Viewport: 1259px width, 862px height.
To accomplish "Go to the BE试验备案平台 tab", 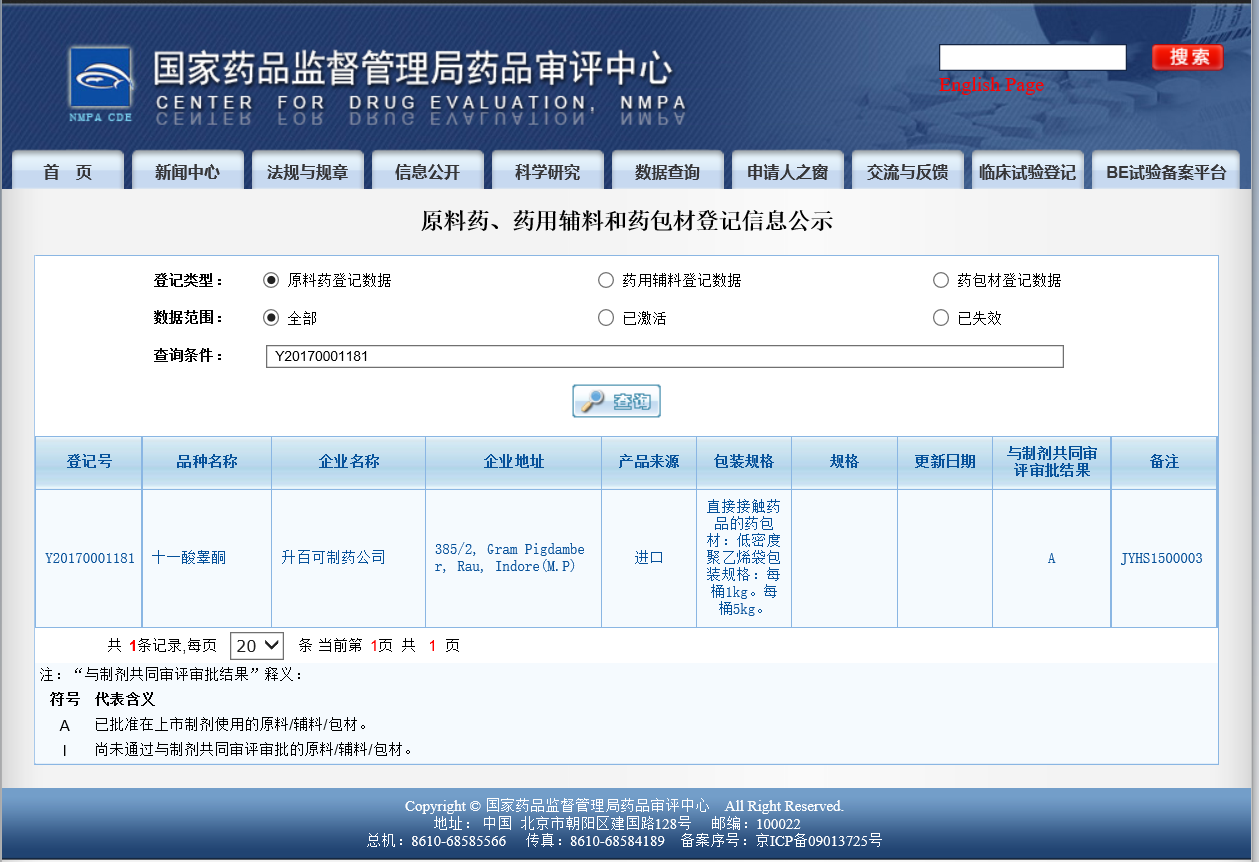I will coord(1166,170).
